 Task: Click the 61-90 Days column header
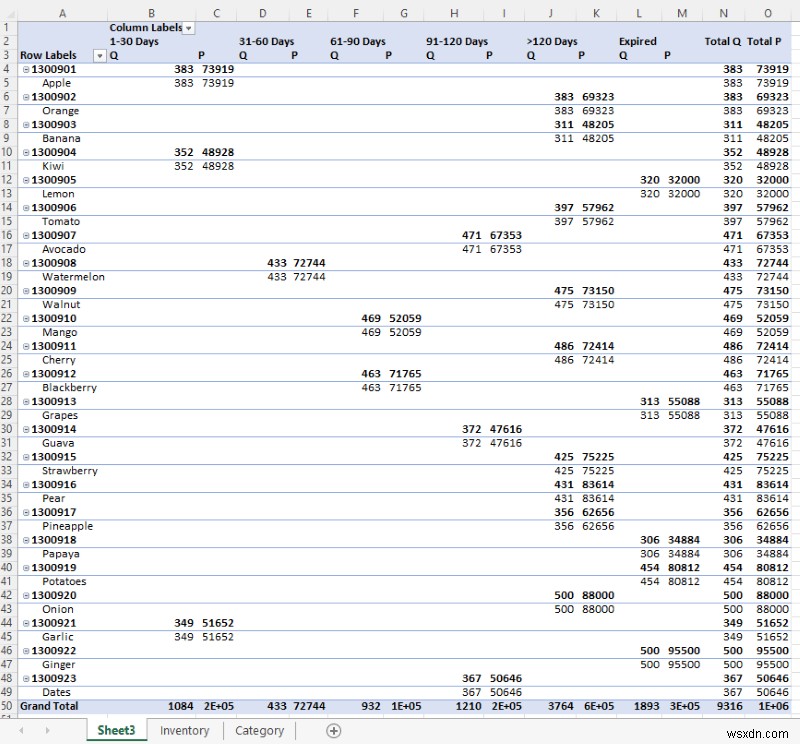pyautogui.click(x=358, y=41)
